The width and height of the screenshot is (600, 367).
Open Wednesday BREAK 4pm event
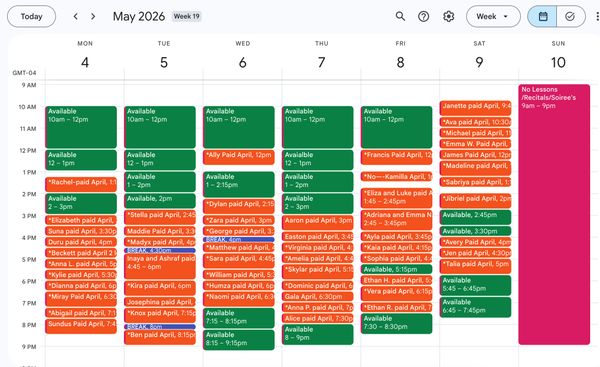coord(239,240)
